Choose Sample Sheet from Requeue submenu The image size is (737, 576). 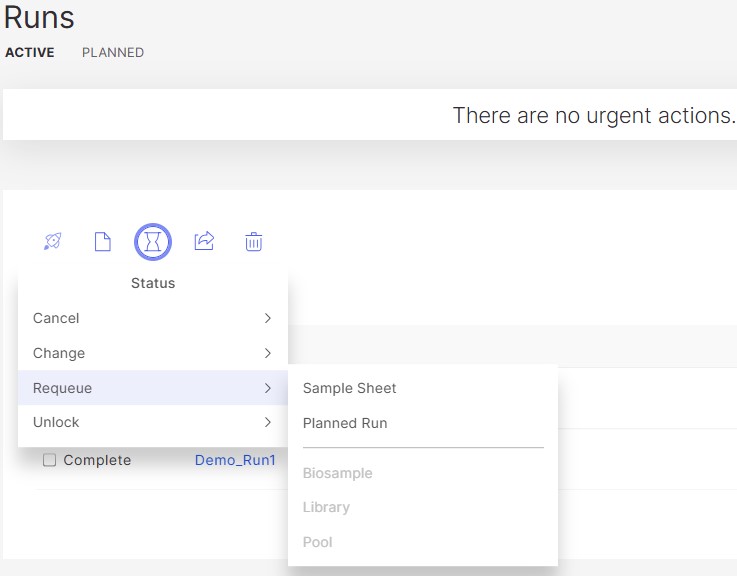tap(349, 388)
